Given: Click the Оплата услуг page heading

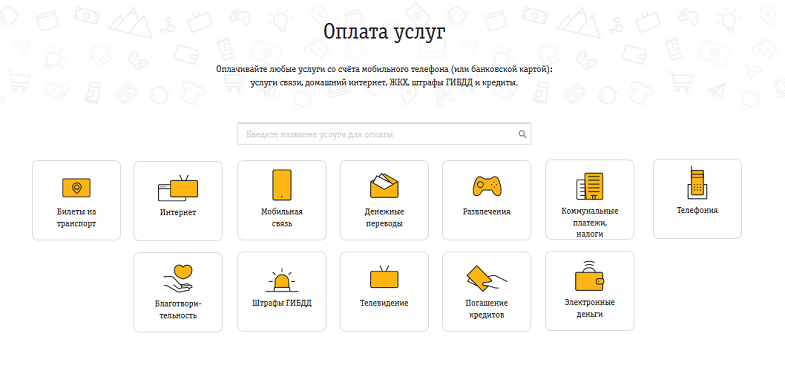Looking at the screenshot, I should (x=384, y=32).
